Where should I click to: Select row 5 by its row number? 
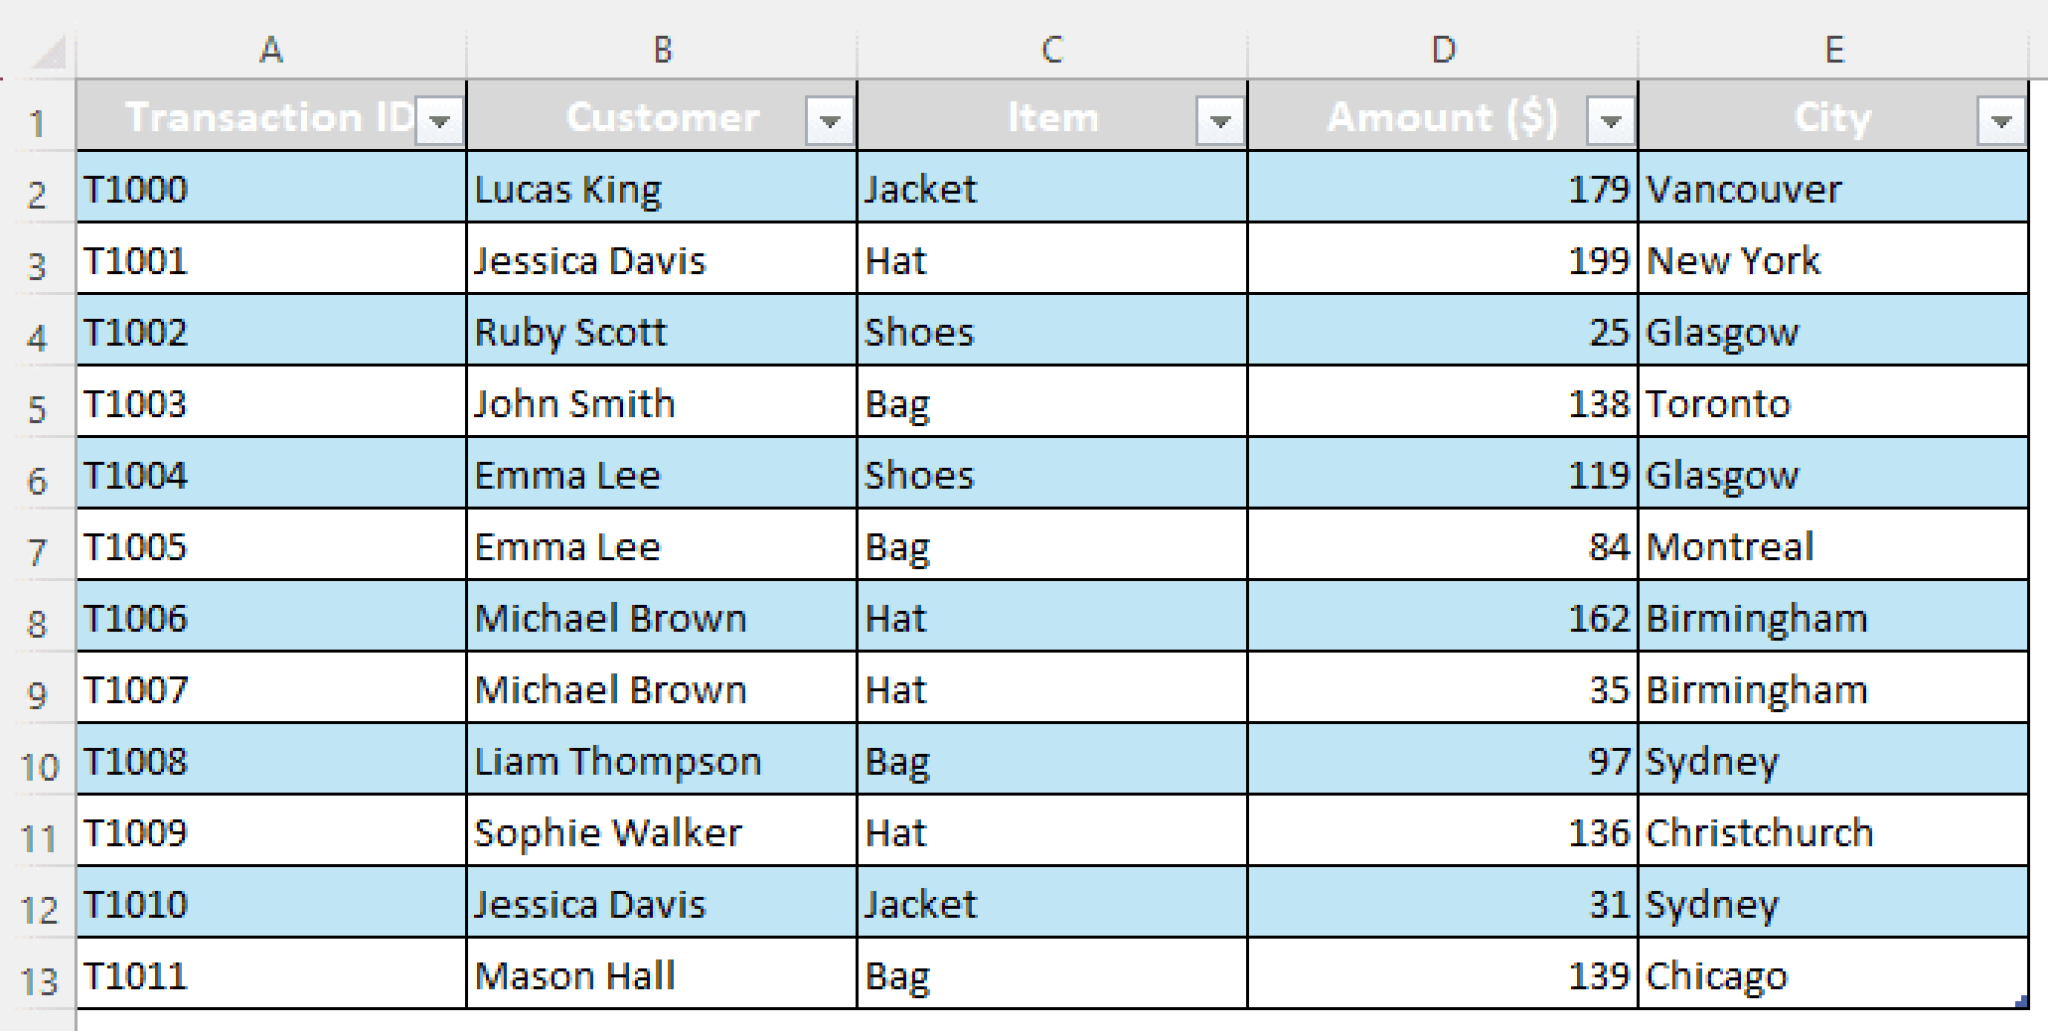click(40, 403)
